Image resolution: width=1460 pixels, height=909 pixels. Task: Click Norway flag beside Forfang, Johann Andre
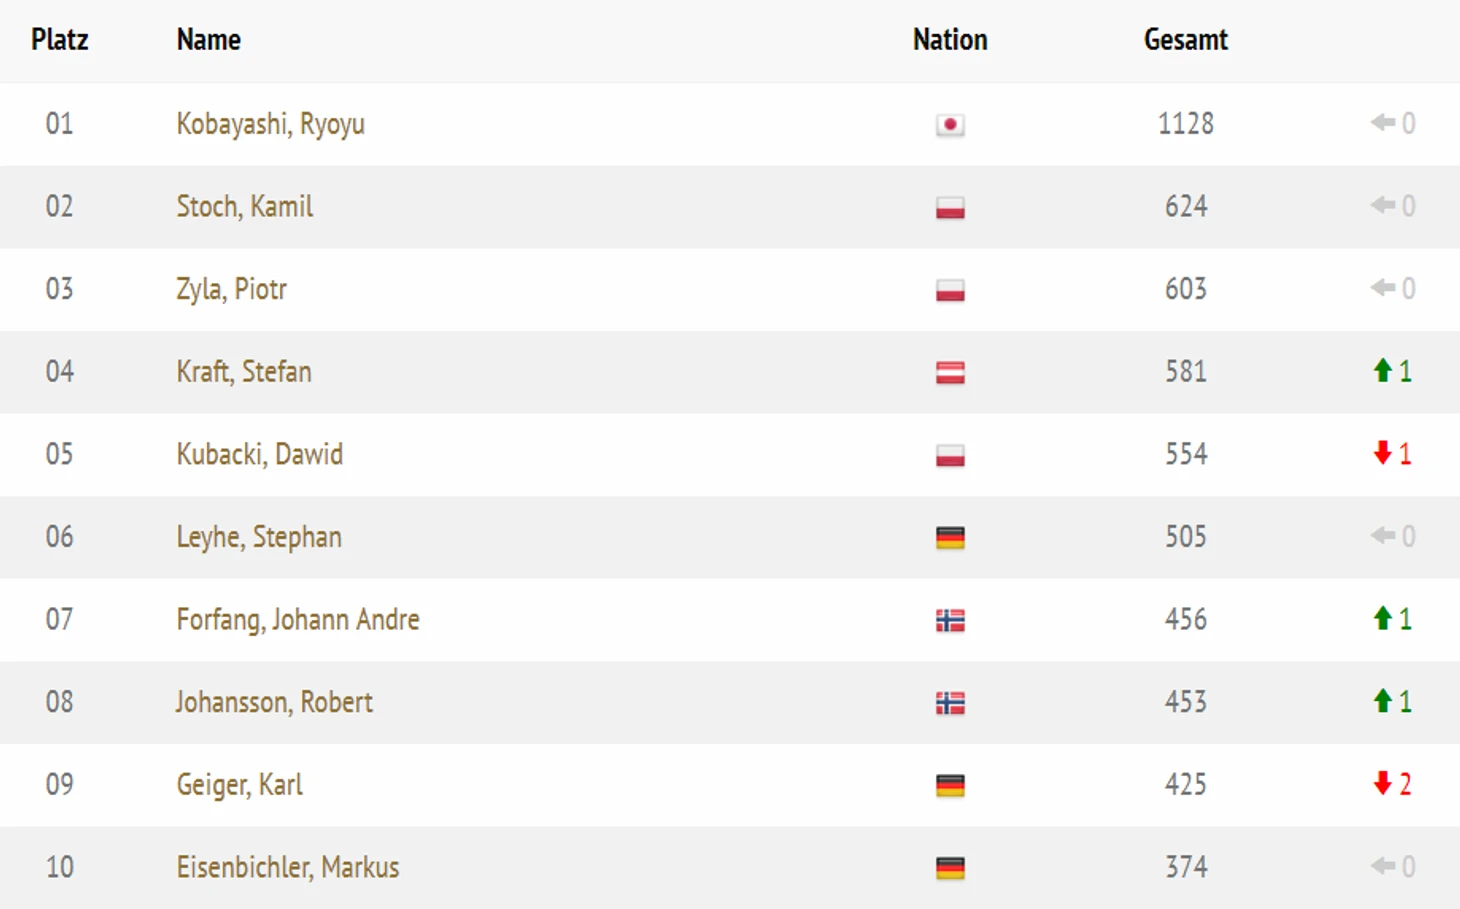[x=950, y=621]
